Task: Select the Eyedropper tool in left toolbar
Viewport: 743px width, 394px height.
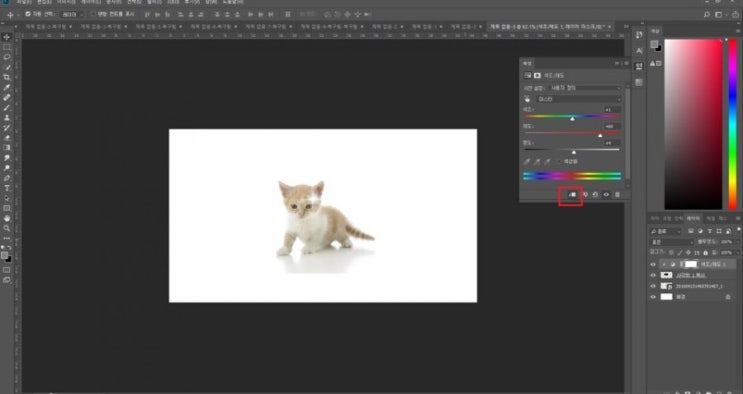Action: (7, 88)
